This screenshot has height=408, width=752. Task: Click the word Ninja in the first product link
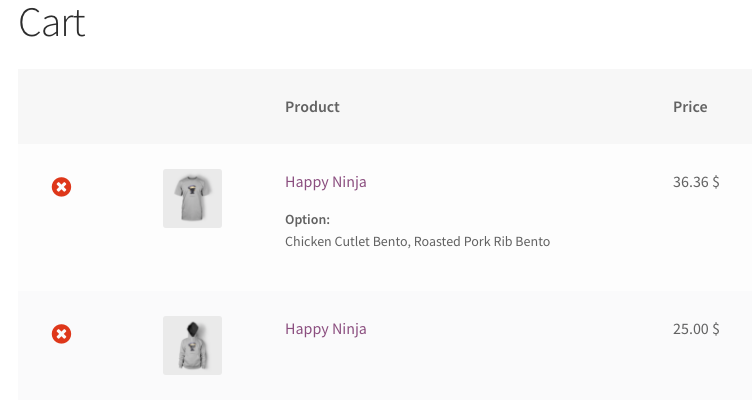point(348,182)
